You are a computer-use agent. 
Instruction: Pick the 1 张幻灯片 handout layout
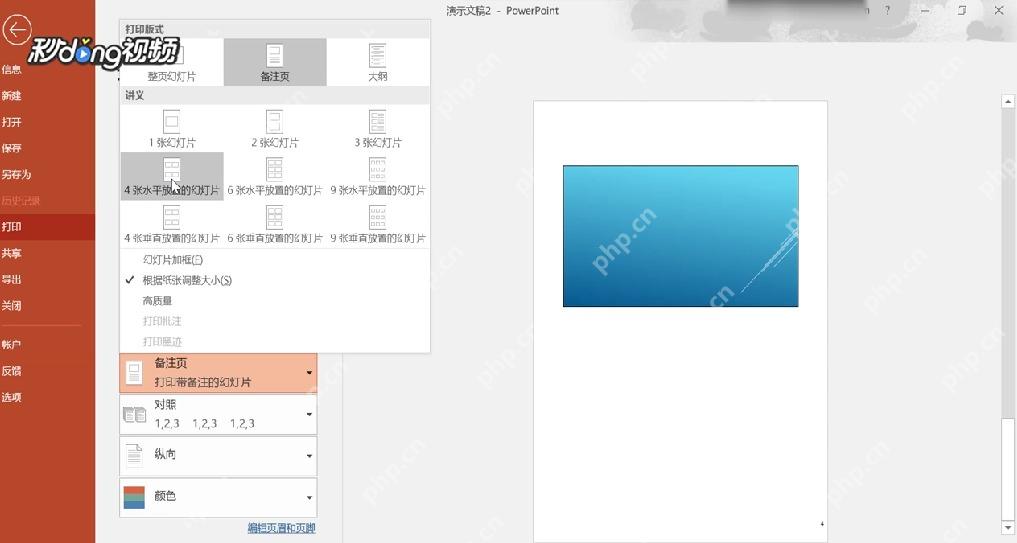tap(172, 128)
